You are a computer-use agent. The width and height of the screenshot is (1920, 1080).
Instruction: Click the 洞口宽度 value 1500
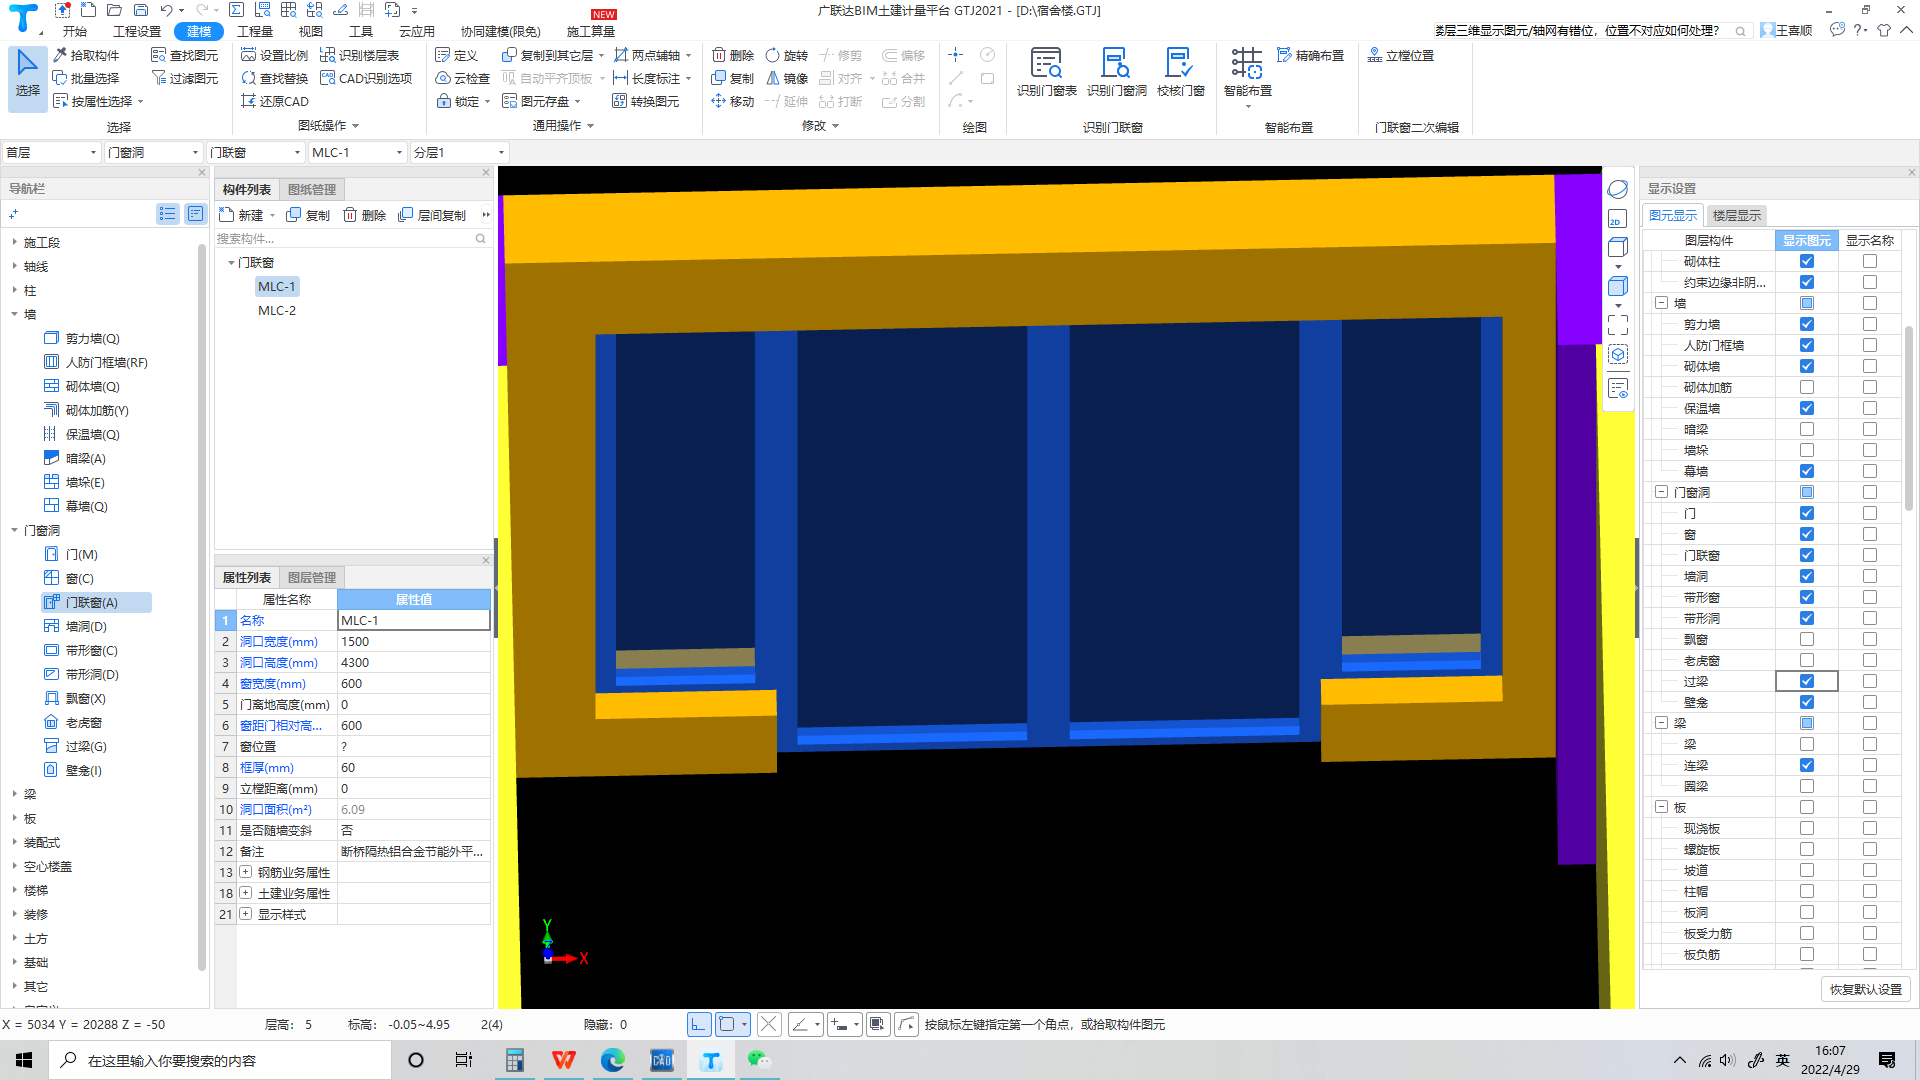pos(414,641)
